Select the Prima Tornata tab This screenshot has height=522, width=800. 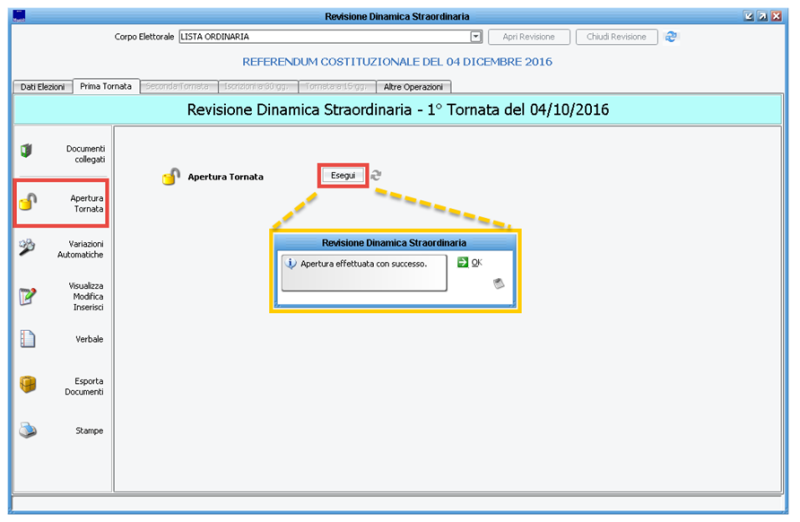point(106,86)
